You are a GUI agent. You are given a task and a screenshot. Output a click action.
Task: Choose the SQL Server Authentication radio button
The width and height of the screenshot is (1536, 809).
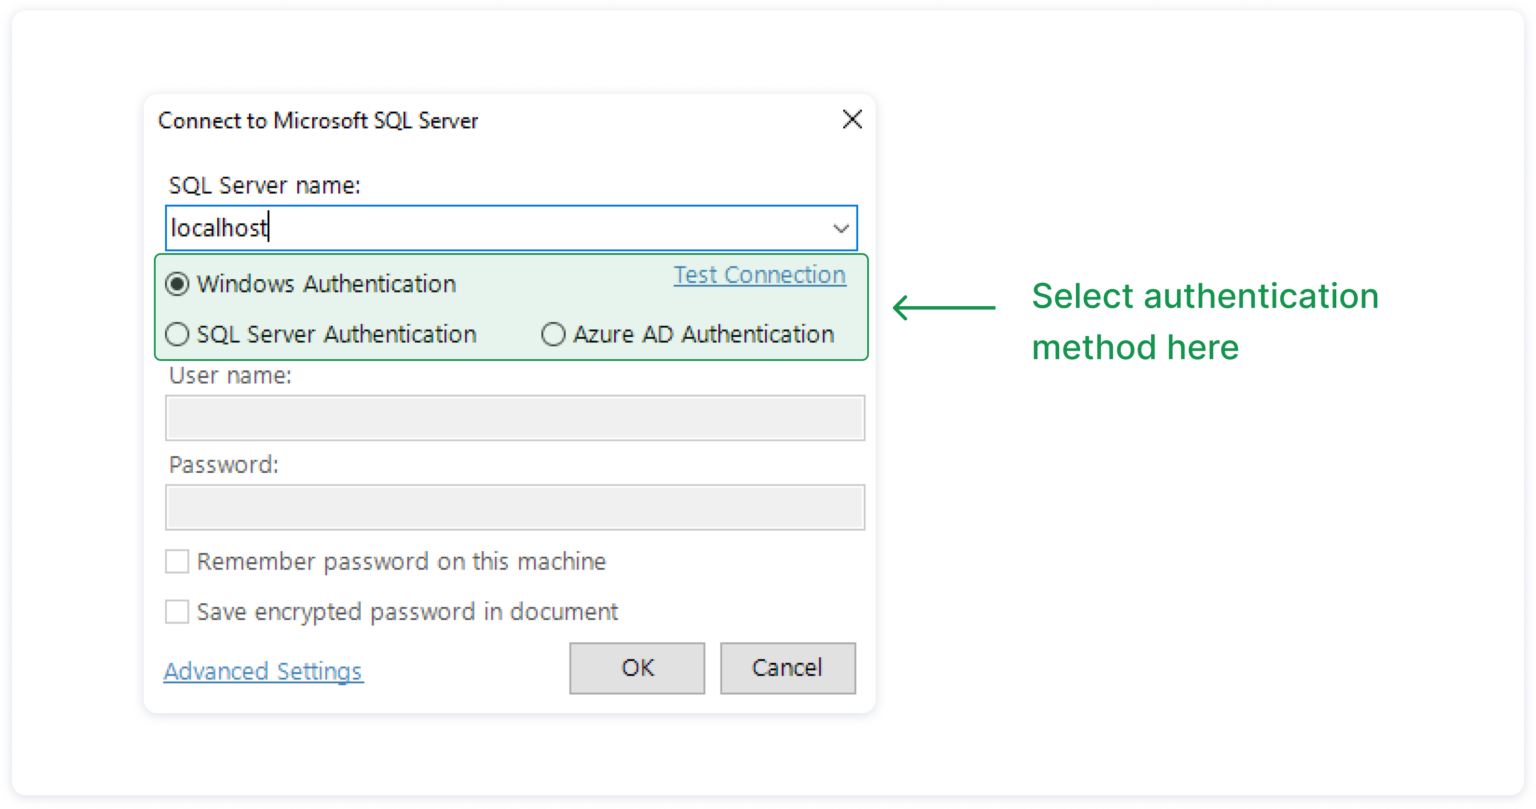[178, 335]
